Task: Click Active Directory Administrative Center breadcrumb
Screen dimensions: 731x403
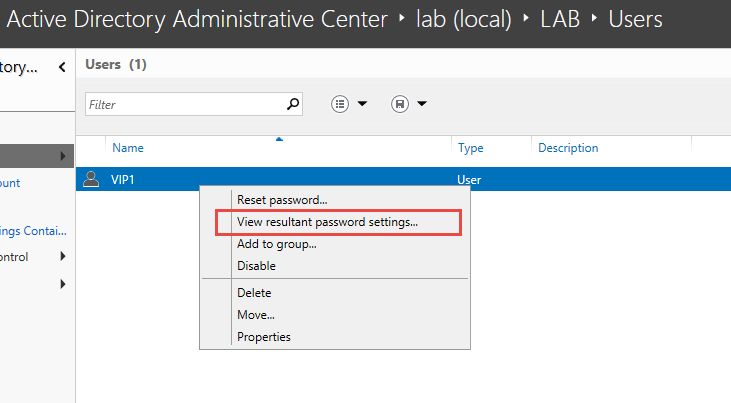Action: click(x=197, y=20)
